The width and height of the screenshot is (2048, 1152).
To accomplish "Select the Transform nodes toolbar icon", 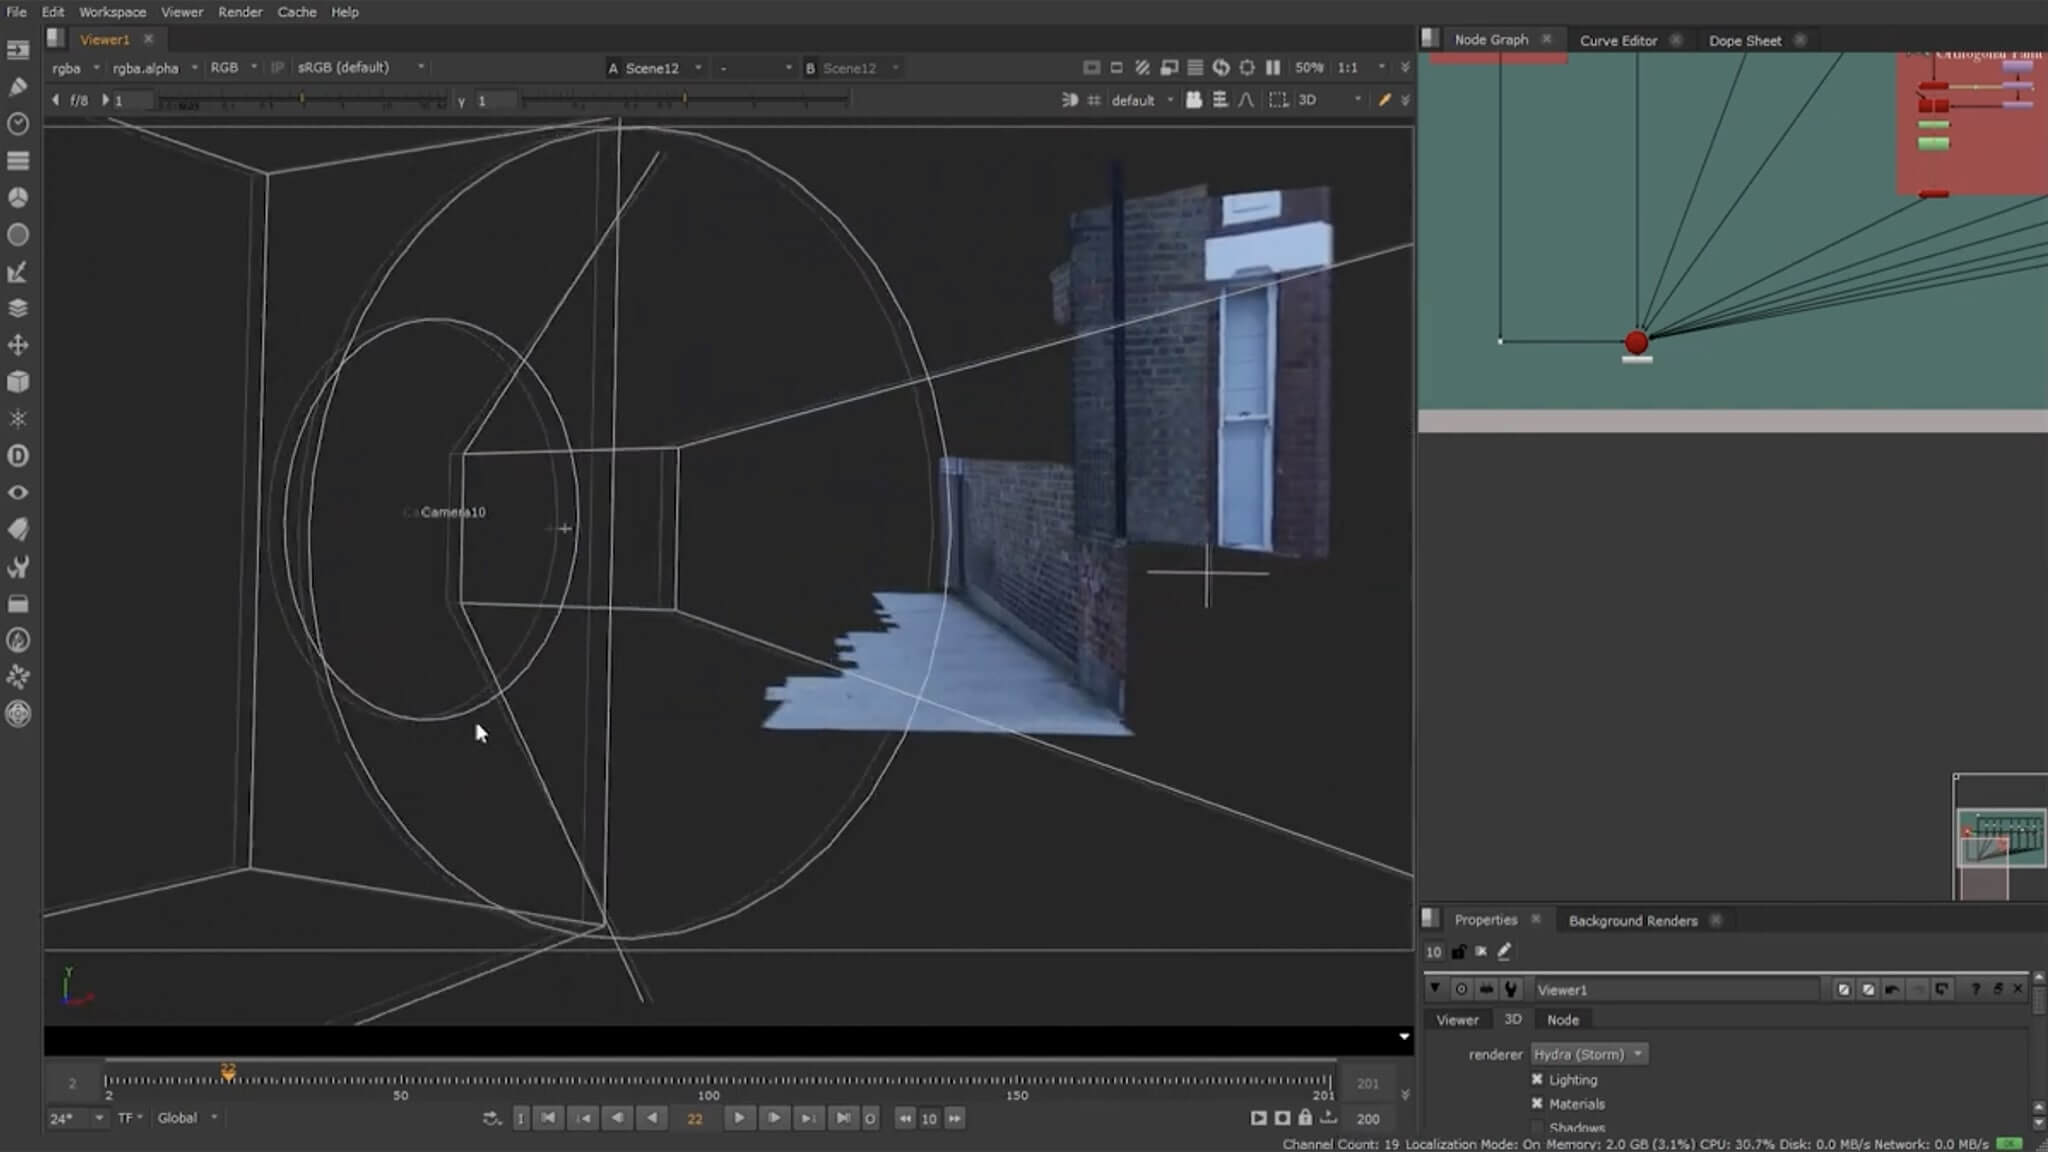I will [x=18, y=346].
